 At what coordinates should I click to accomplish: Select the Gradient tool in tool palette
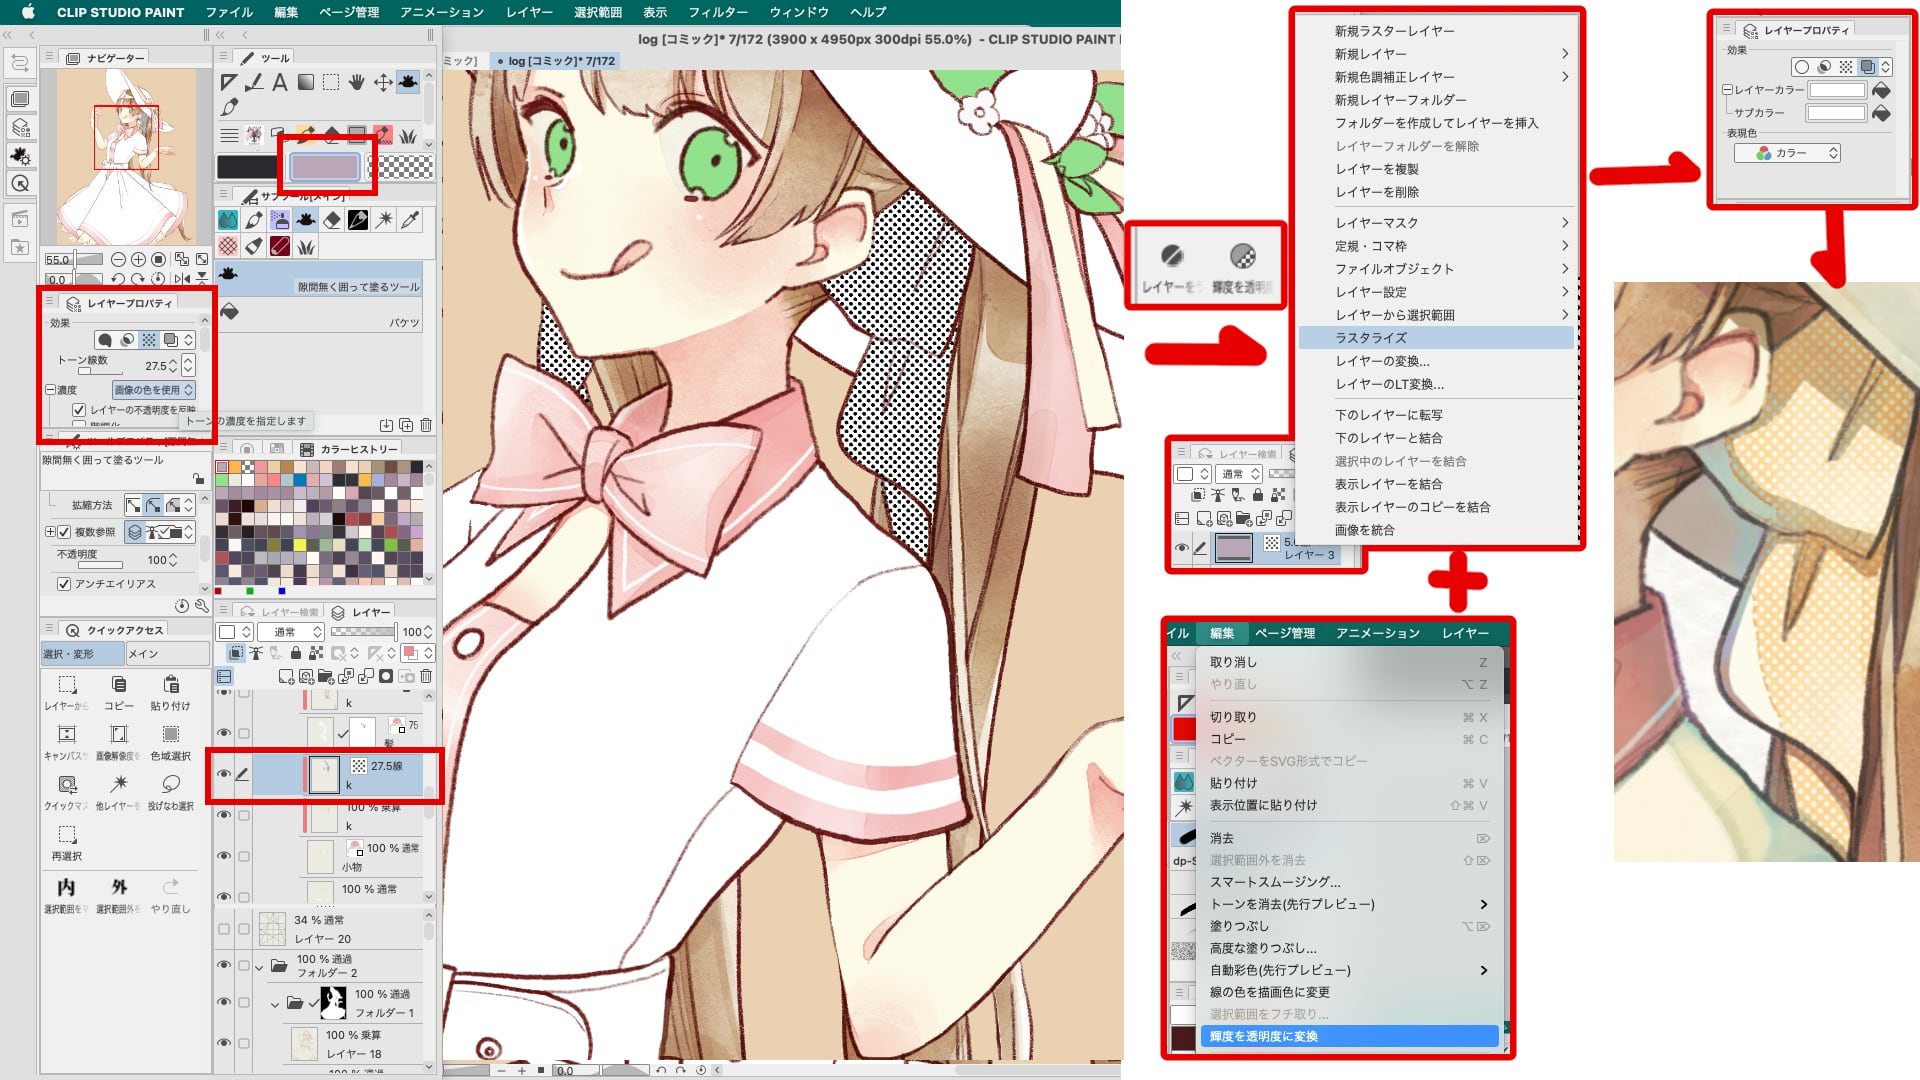click(x=306, y=82)
